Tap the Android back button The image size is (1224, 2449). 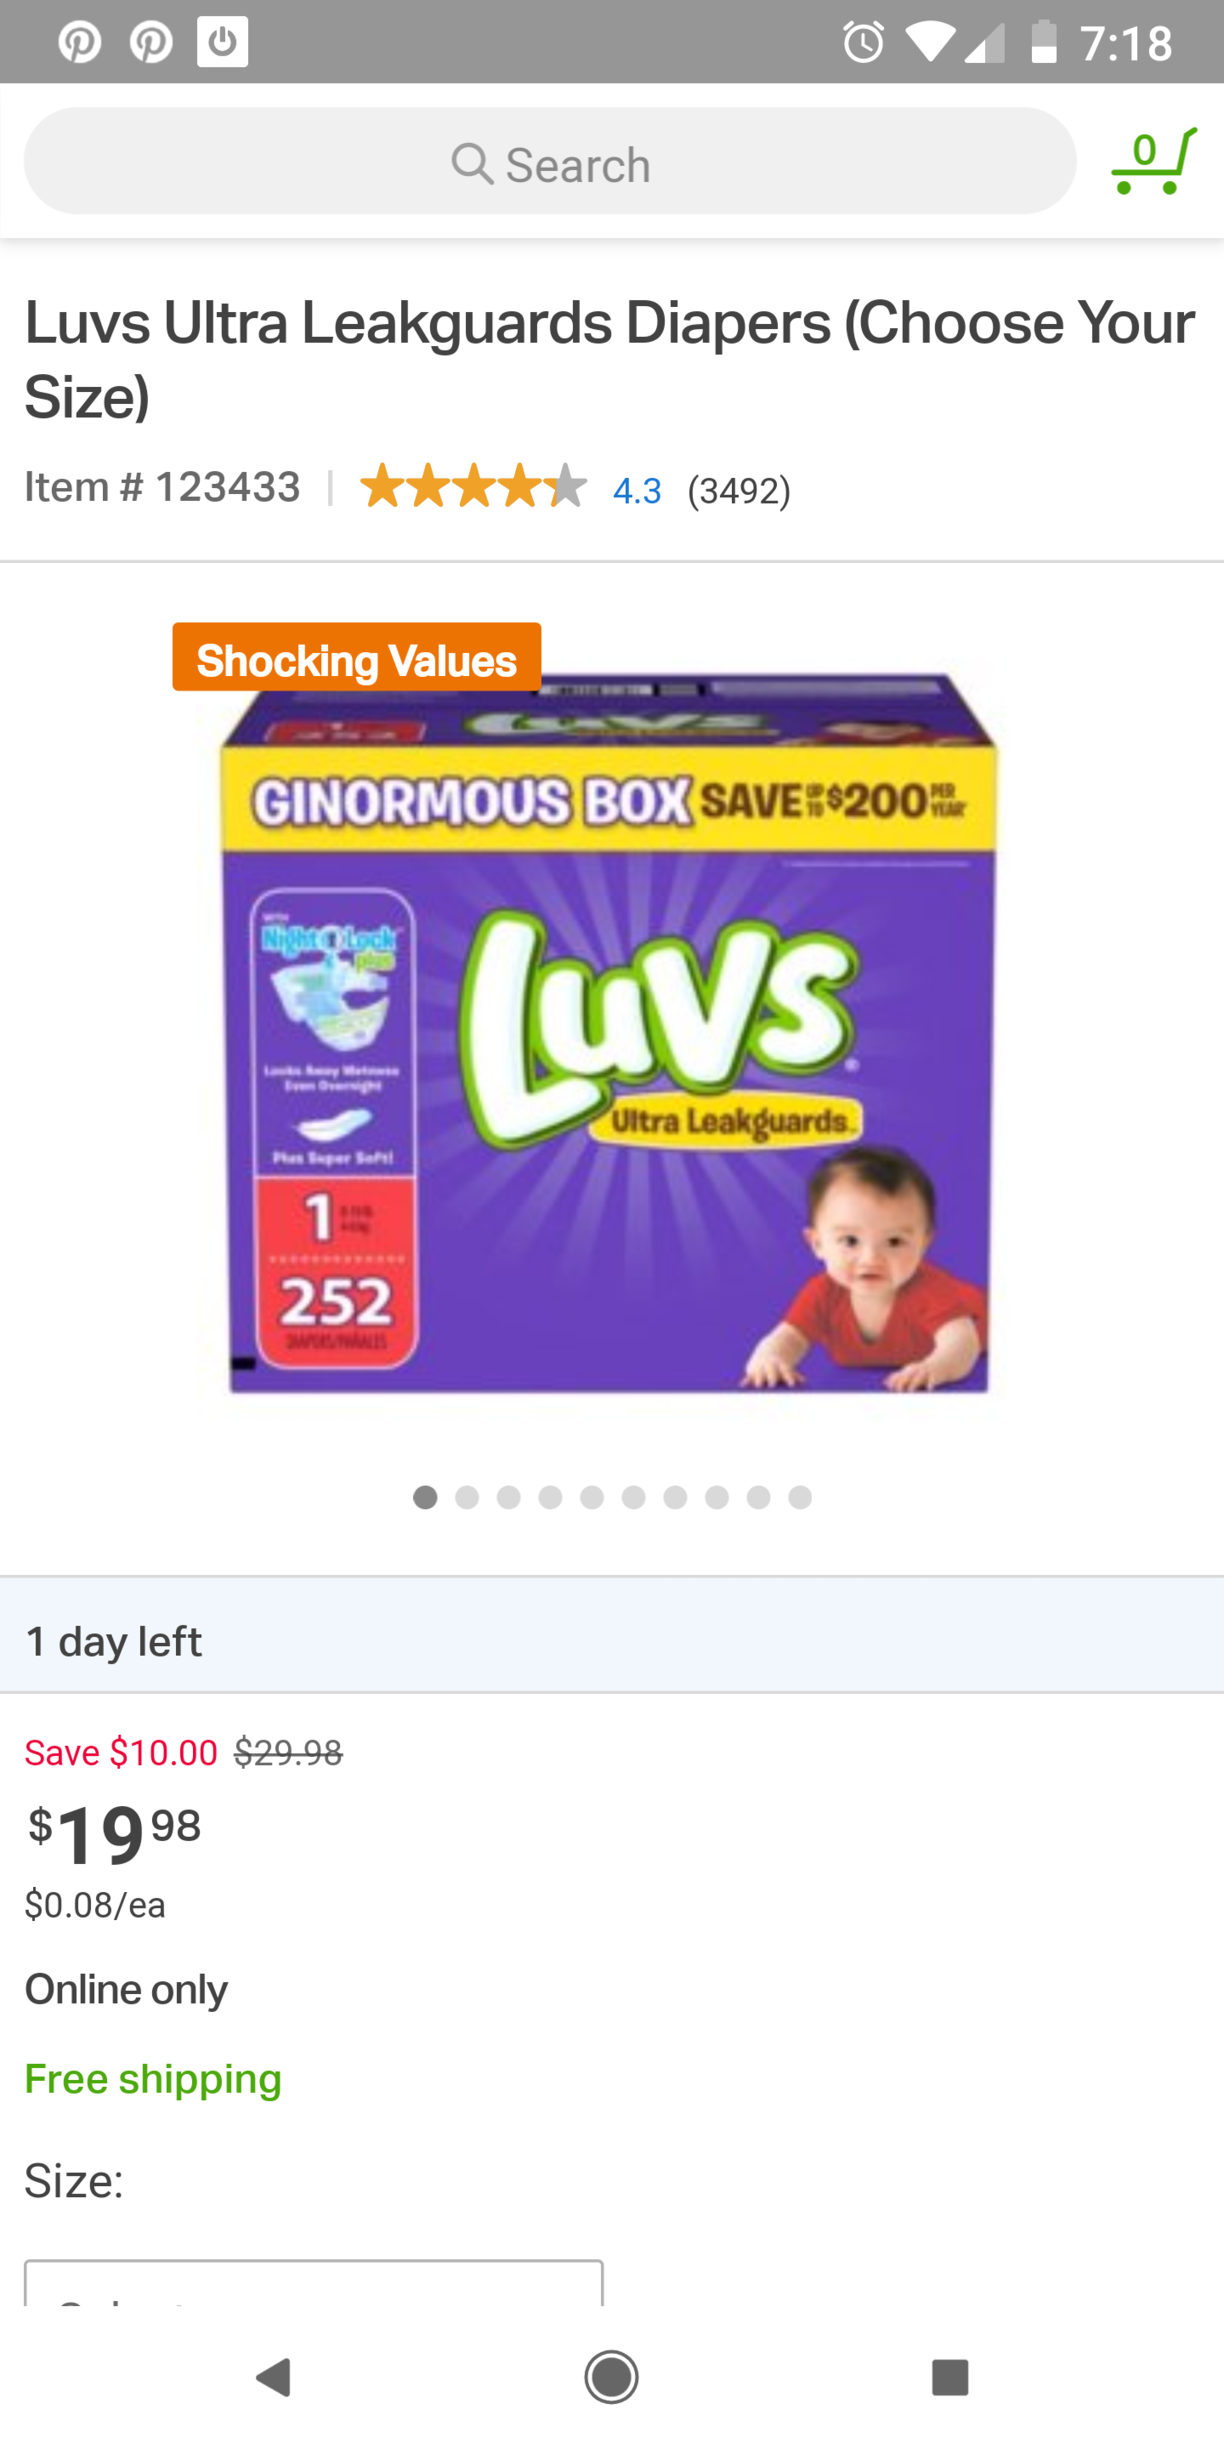pos(273,2377)
